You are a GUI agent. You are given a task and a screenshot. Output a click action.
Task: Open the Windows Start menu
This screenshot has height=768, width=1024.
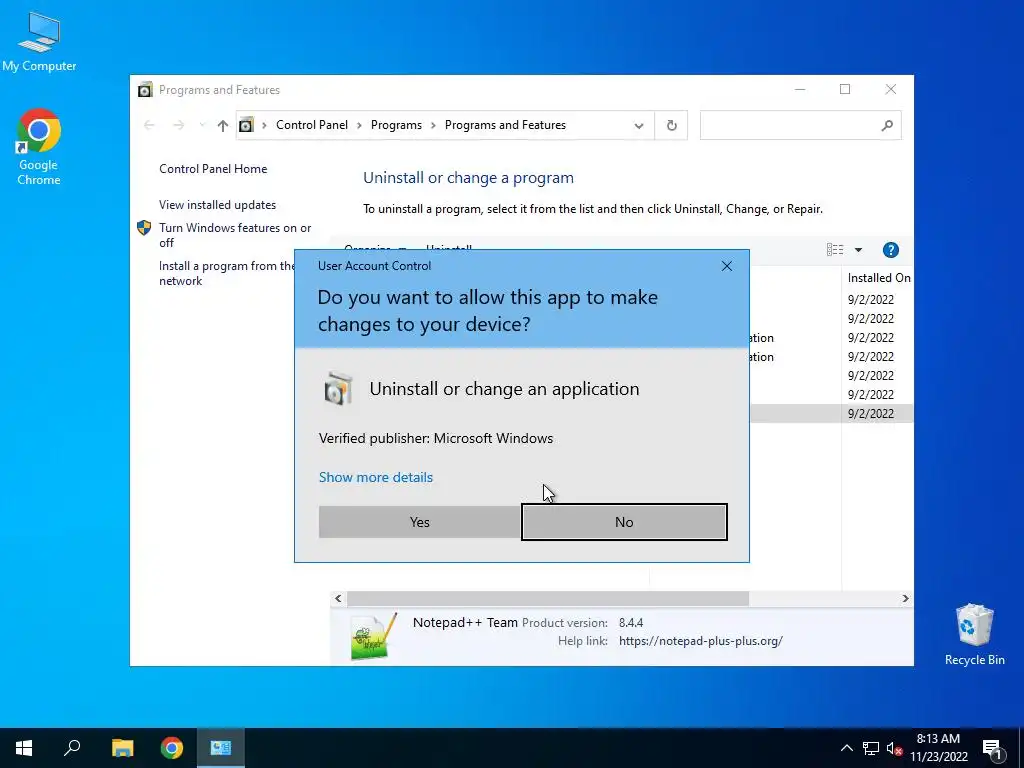click(24, 748)
